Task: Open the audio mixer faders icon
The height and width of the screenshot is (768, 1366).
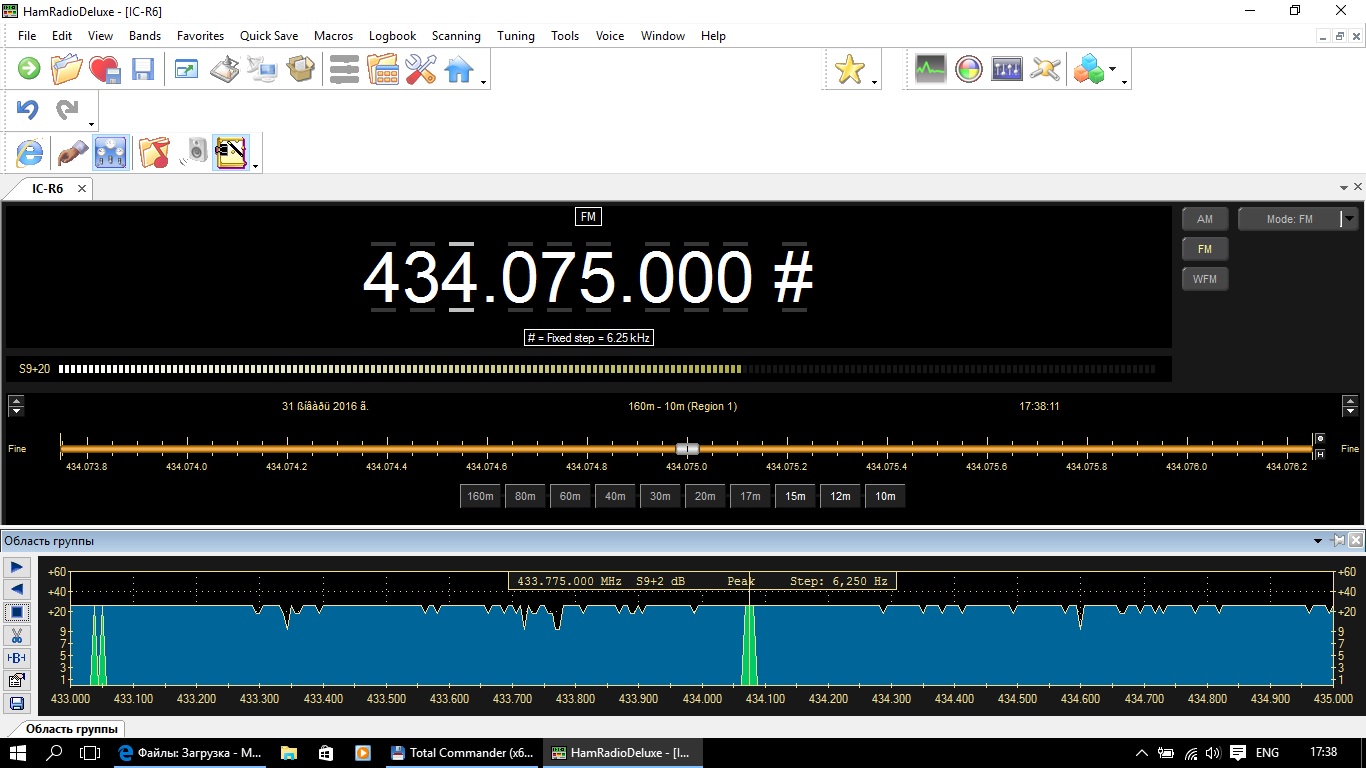Action: pos(1007,69)
